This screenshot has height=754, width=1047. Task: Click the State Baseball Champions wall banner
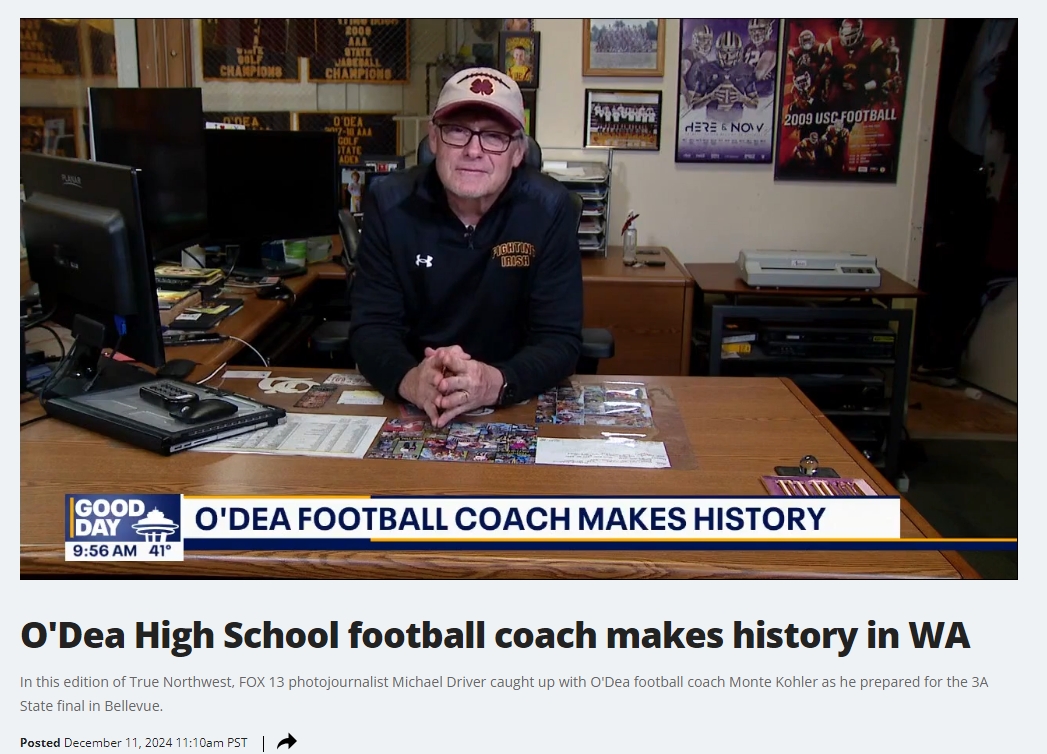[359, 50]
